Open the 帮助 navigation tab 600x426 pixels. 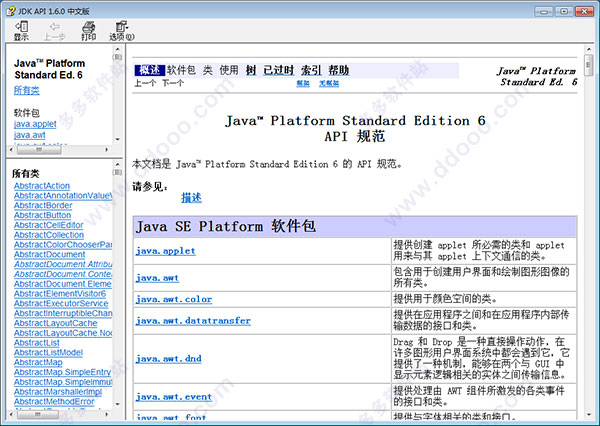pyautogui.click(x=339, y=70)
